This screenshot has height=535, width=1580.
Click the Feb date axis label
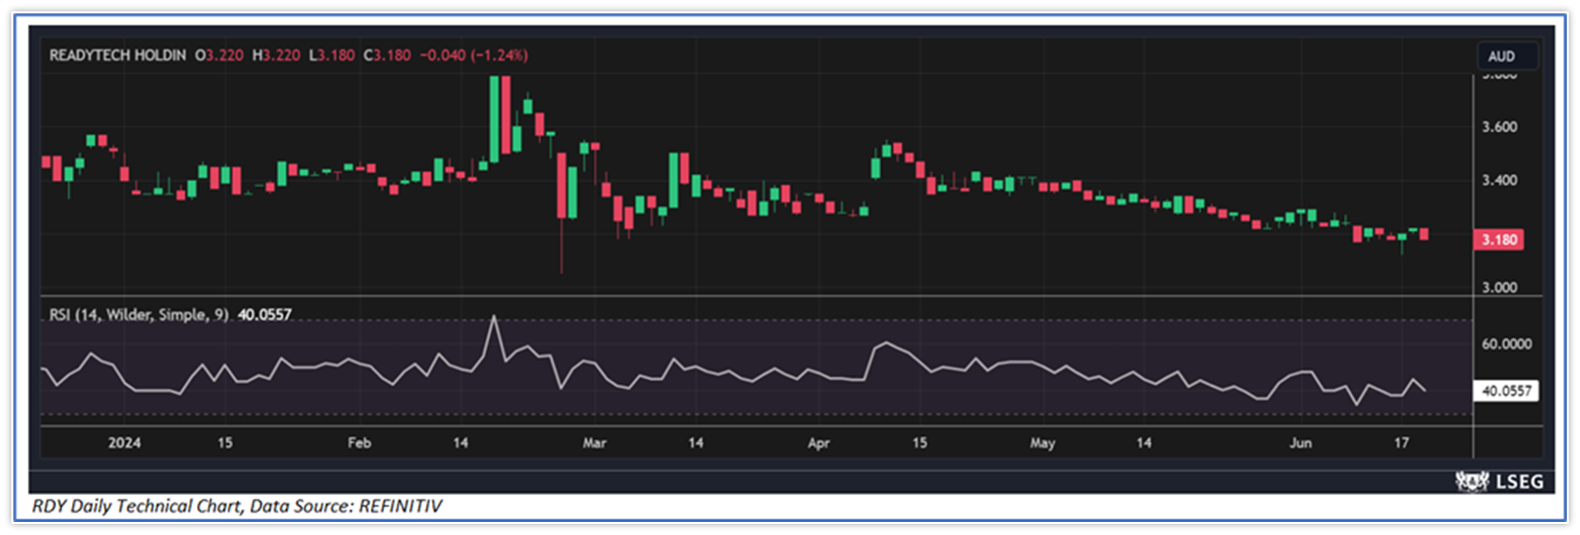359,442
